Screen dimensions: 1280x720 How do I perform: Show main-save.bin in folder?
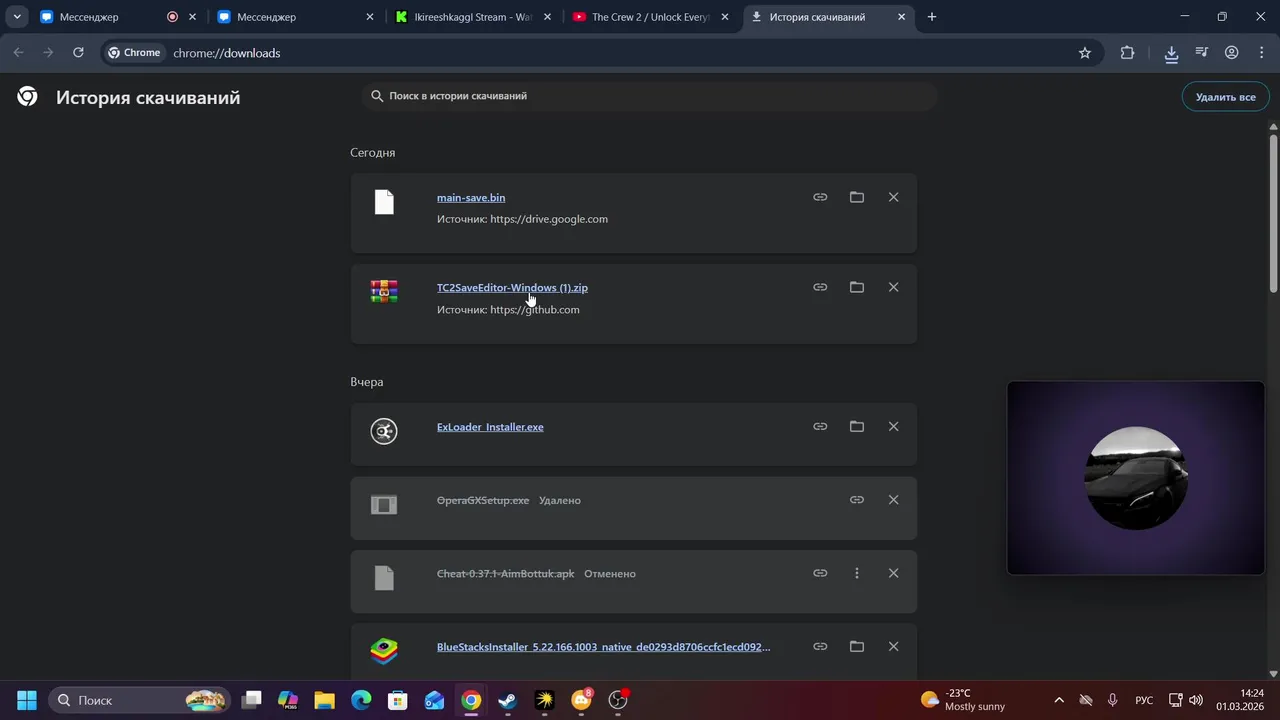point(857,197)
